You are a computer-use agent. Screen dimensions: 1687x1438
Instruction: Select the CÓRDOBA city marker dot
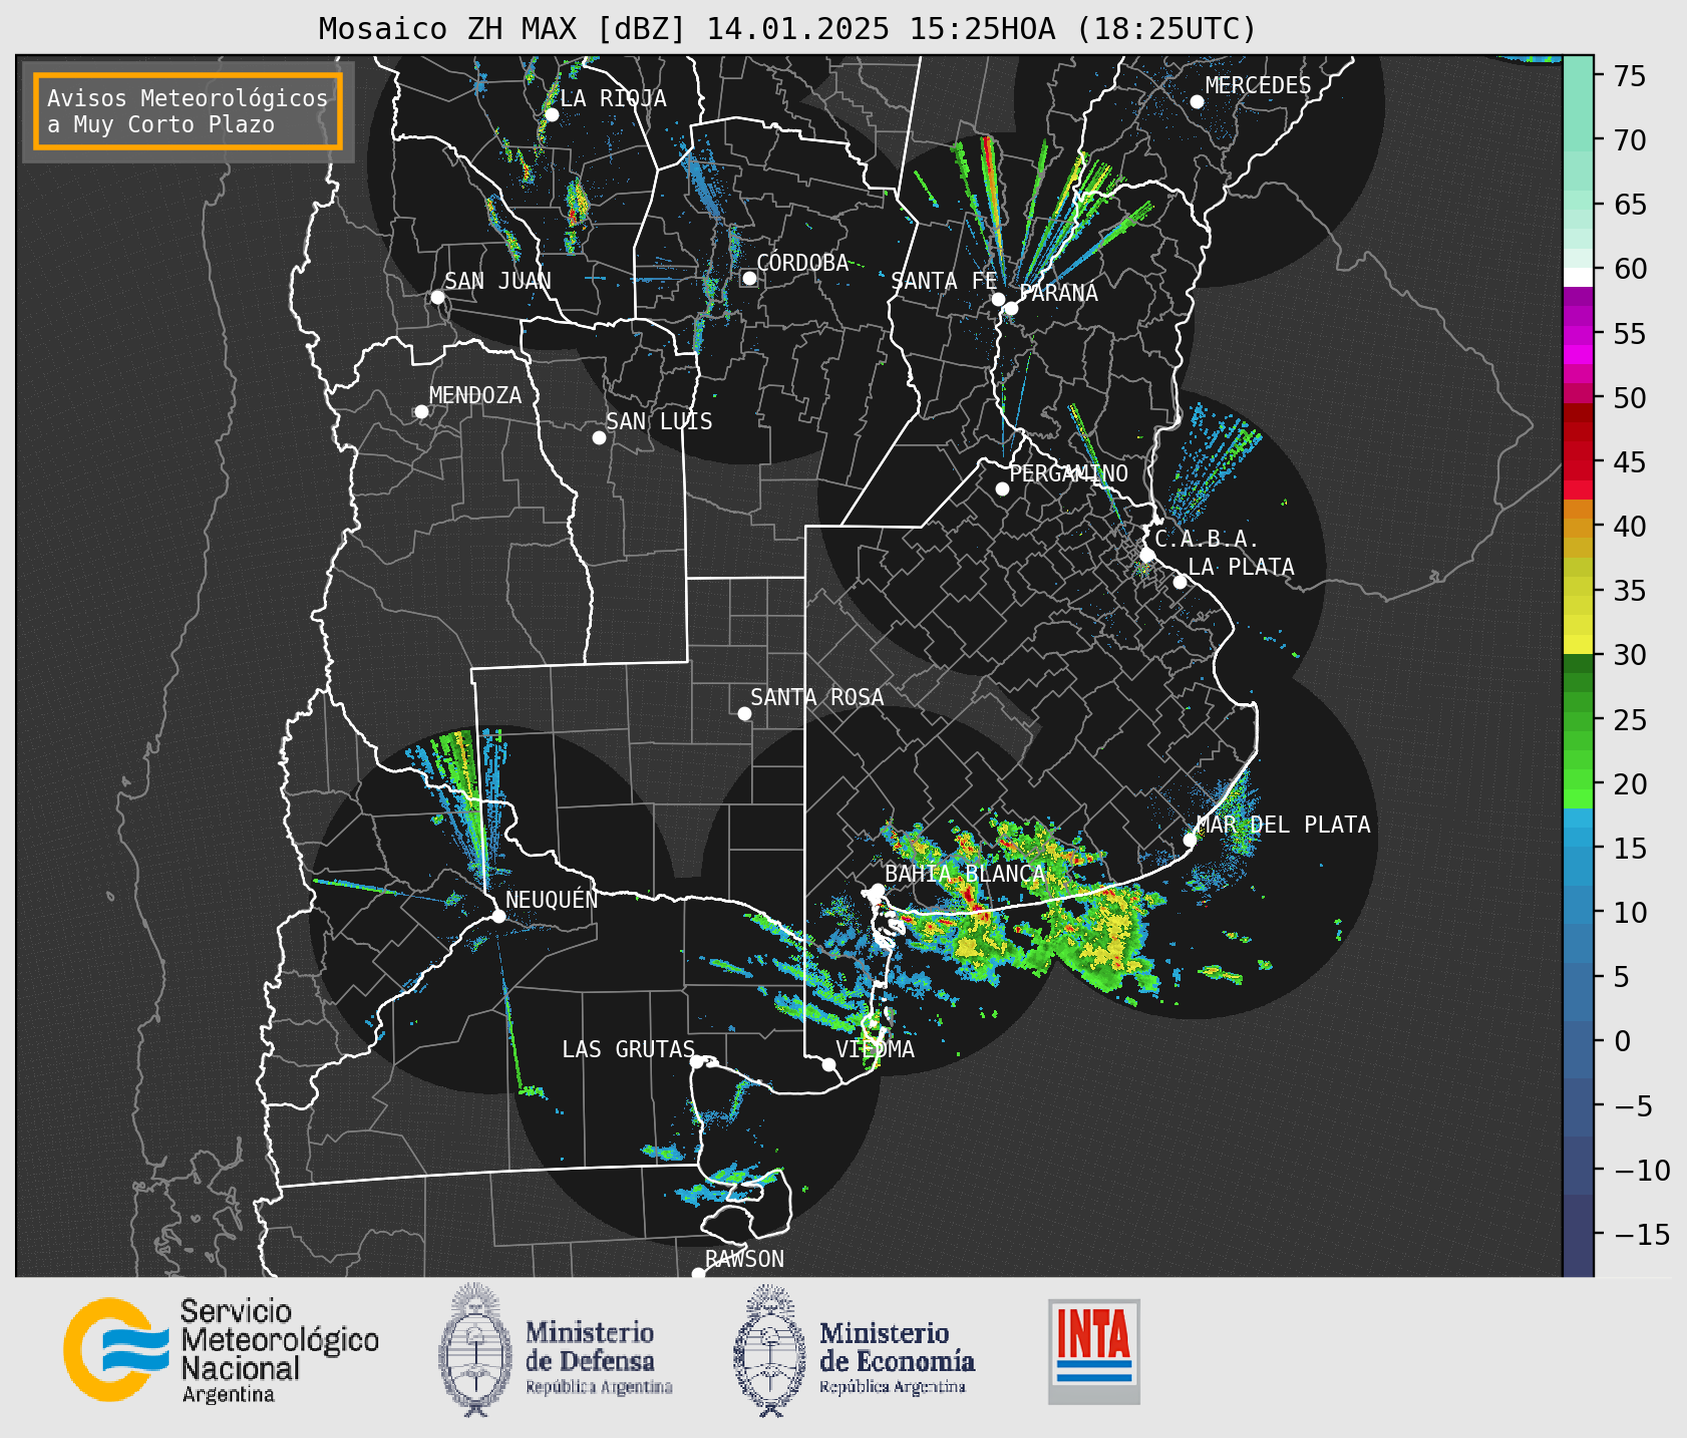coord(749,278)
